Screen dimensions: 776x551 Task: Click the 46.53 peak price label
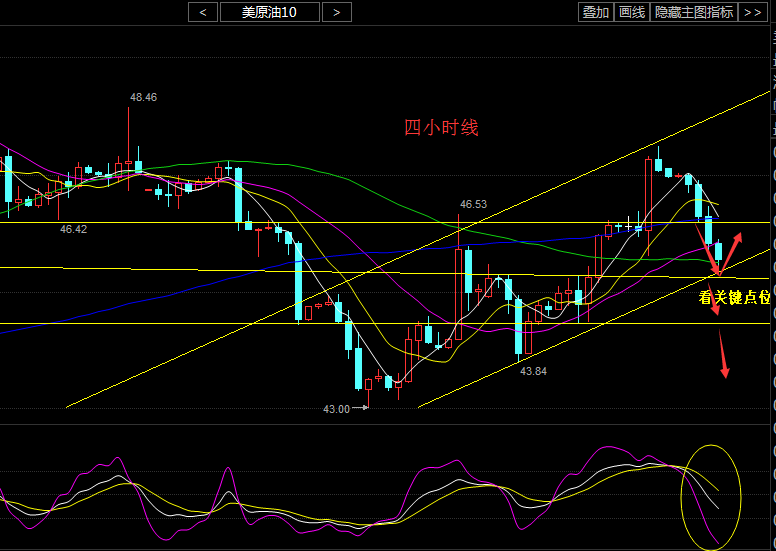473,204
